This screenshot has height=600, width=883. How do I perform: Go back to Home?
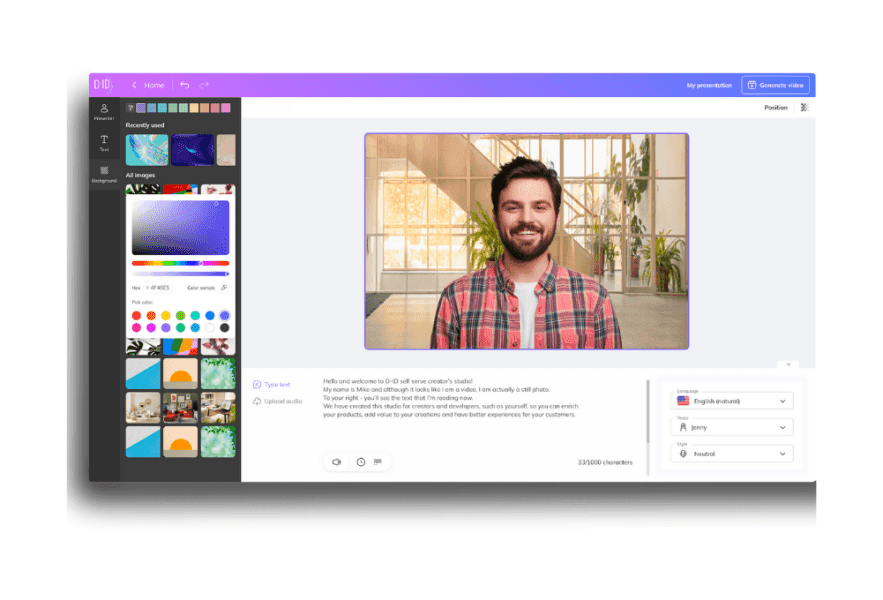(148, 85)
